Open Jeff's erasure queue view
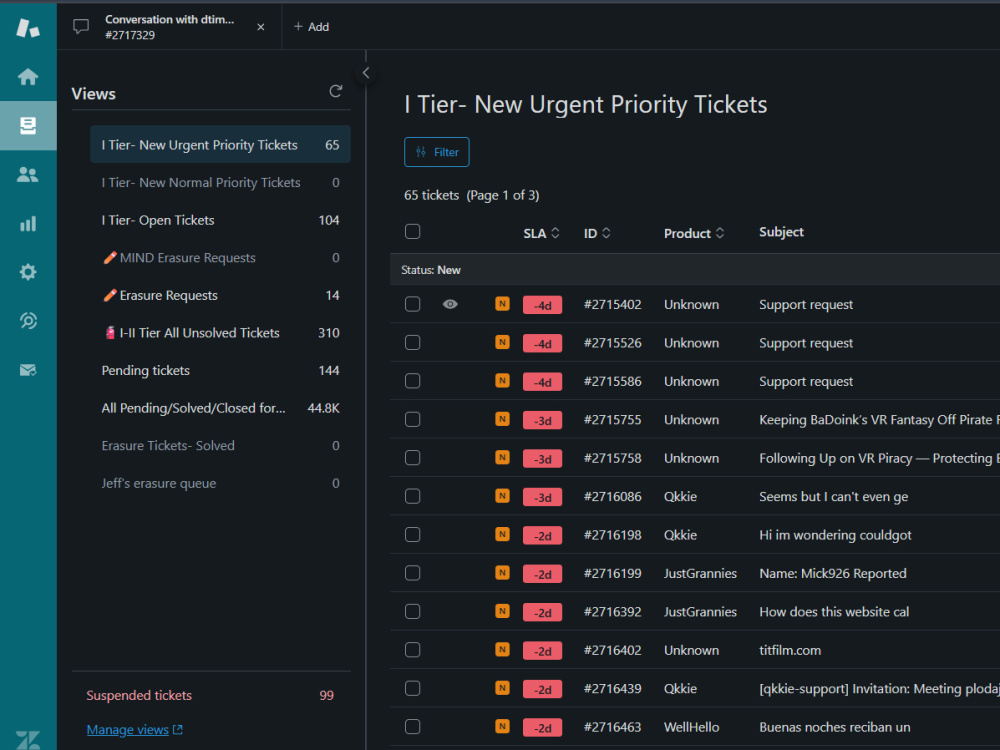1000x750 pixels. tap(220, 483)
